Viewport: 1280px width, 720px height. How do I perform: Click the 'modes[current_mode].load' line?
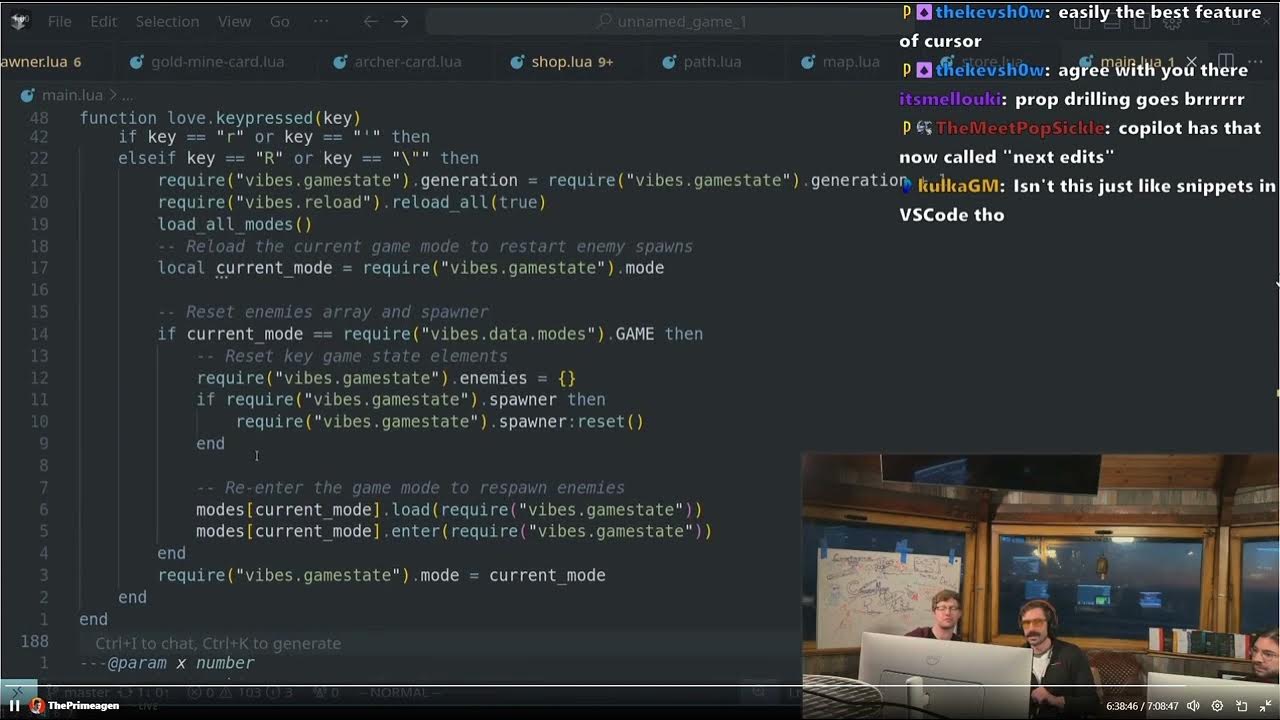(449, 509)
